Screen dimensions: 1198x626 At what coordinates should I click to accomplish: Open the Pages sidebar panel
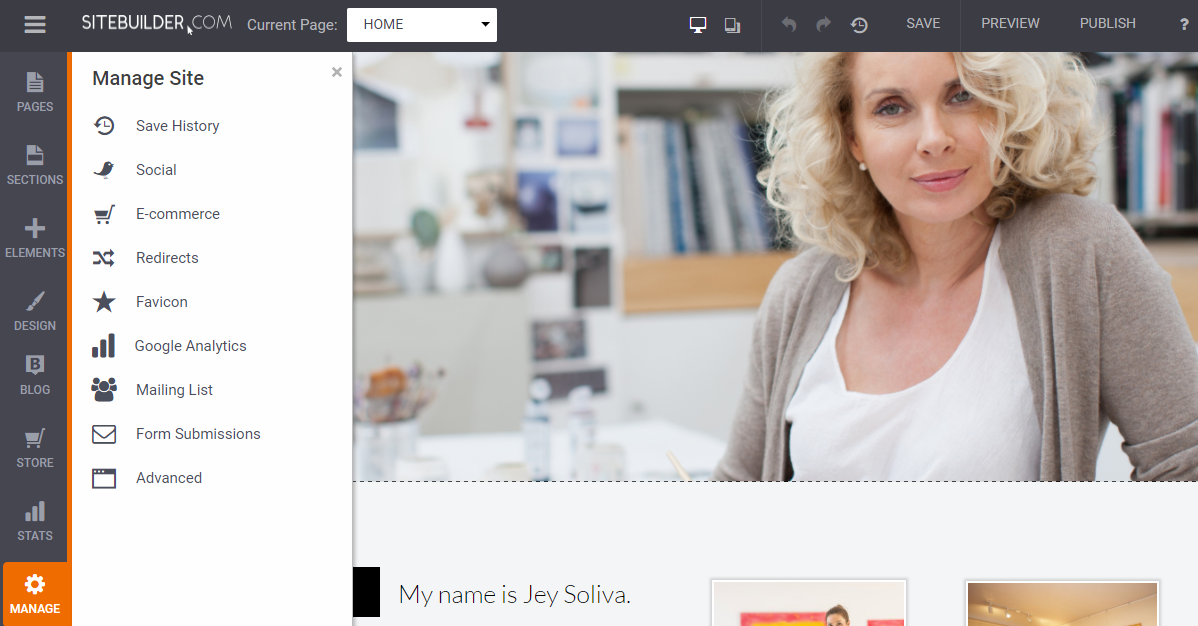[35, 91]
